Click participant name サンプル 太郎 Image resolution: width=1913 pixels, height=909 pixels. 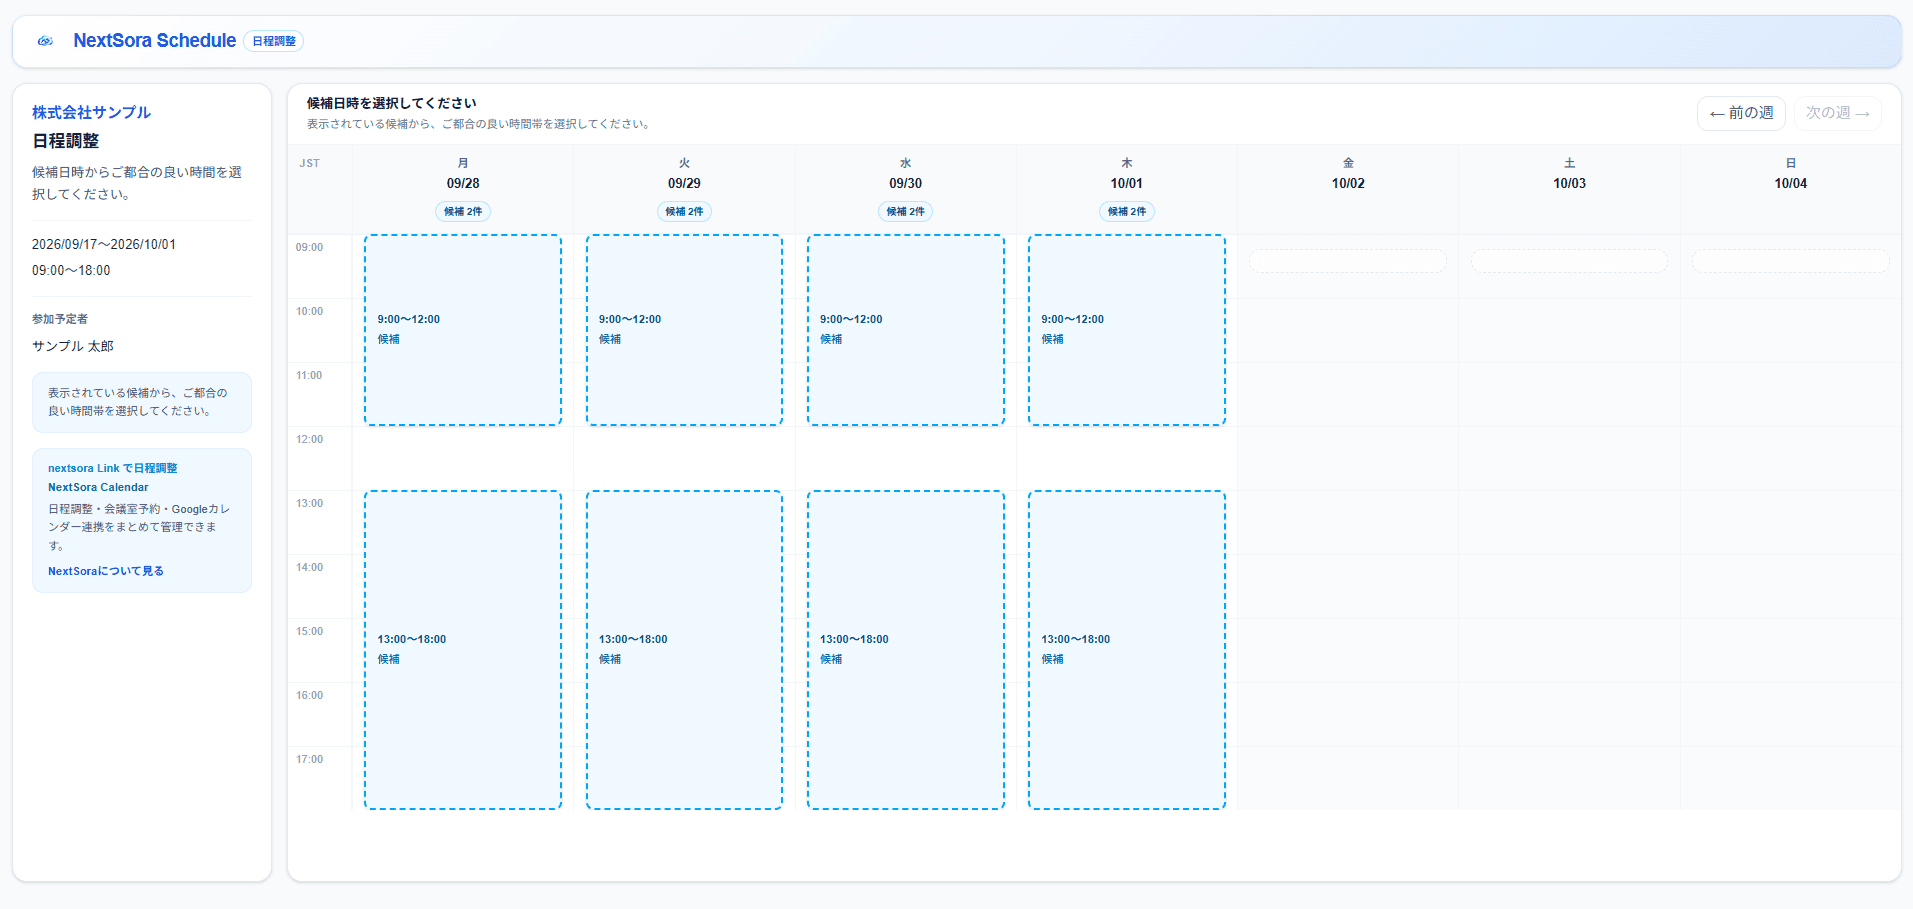pos(73,346)
